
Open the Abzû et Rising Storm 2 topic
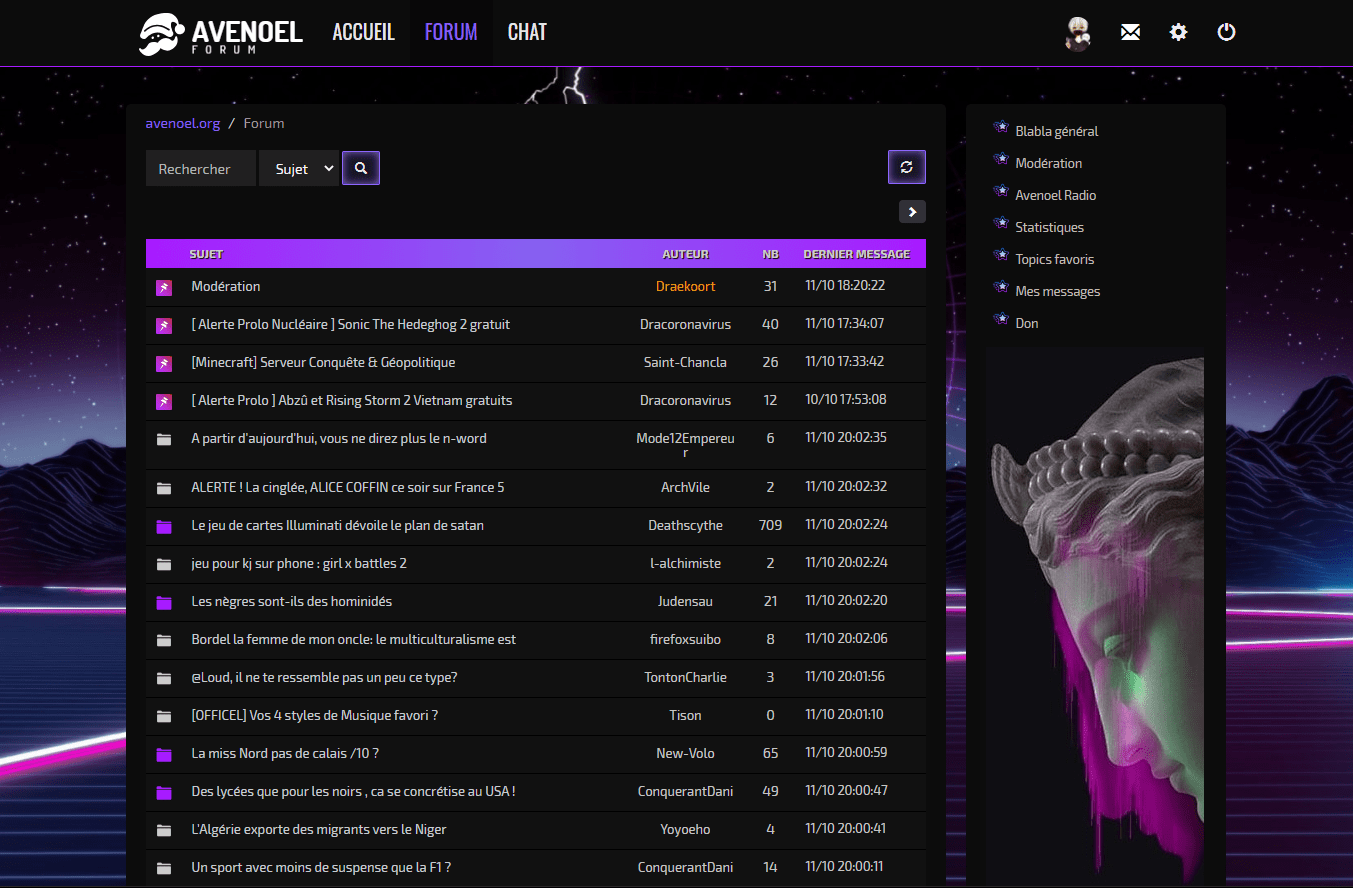click(x=351, y=400)
